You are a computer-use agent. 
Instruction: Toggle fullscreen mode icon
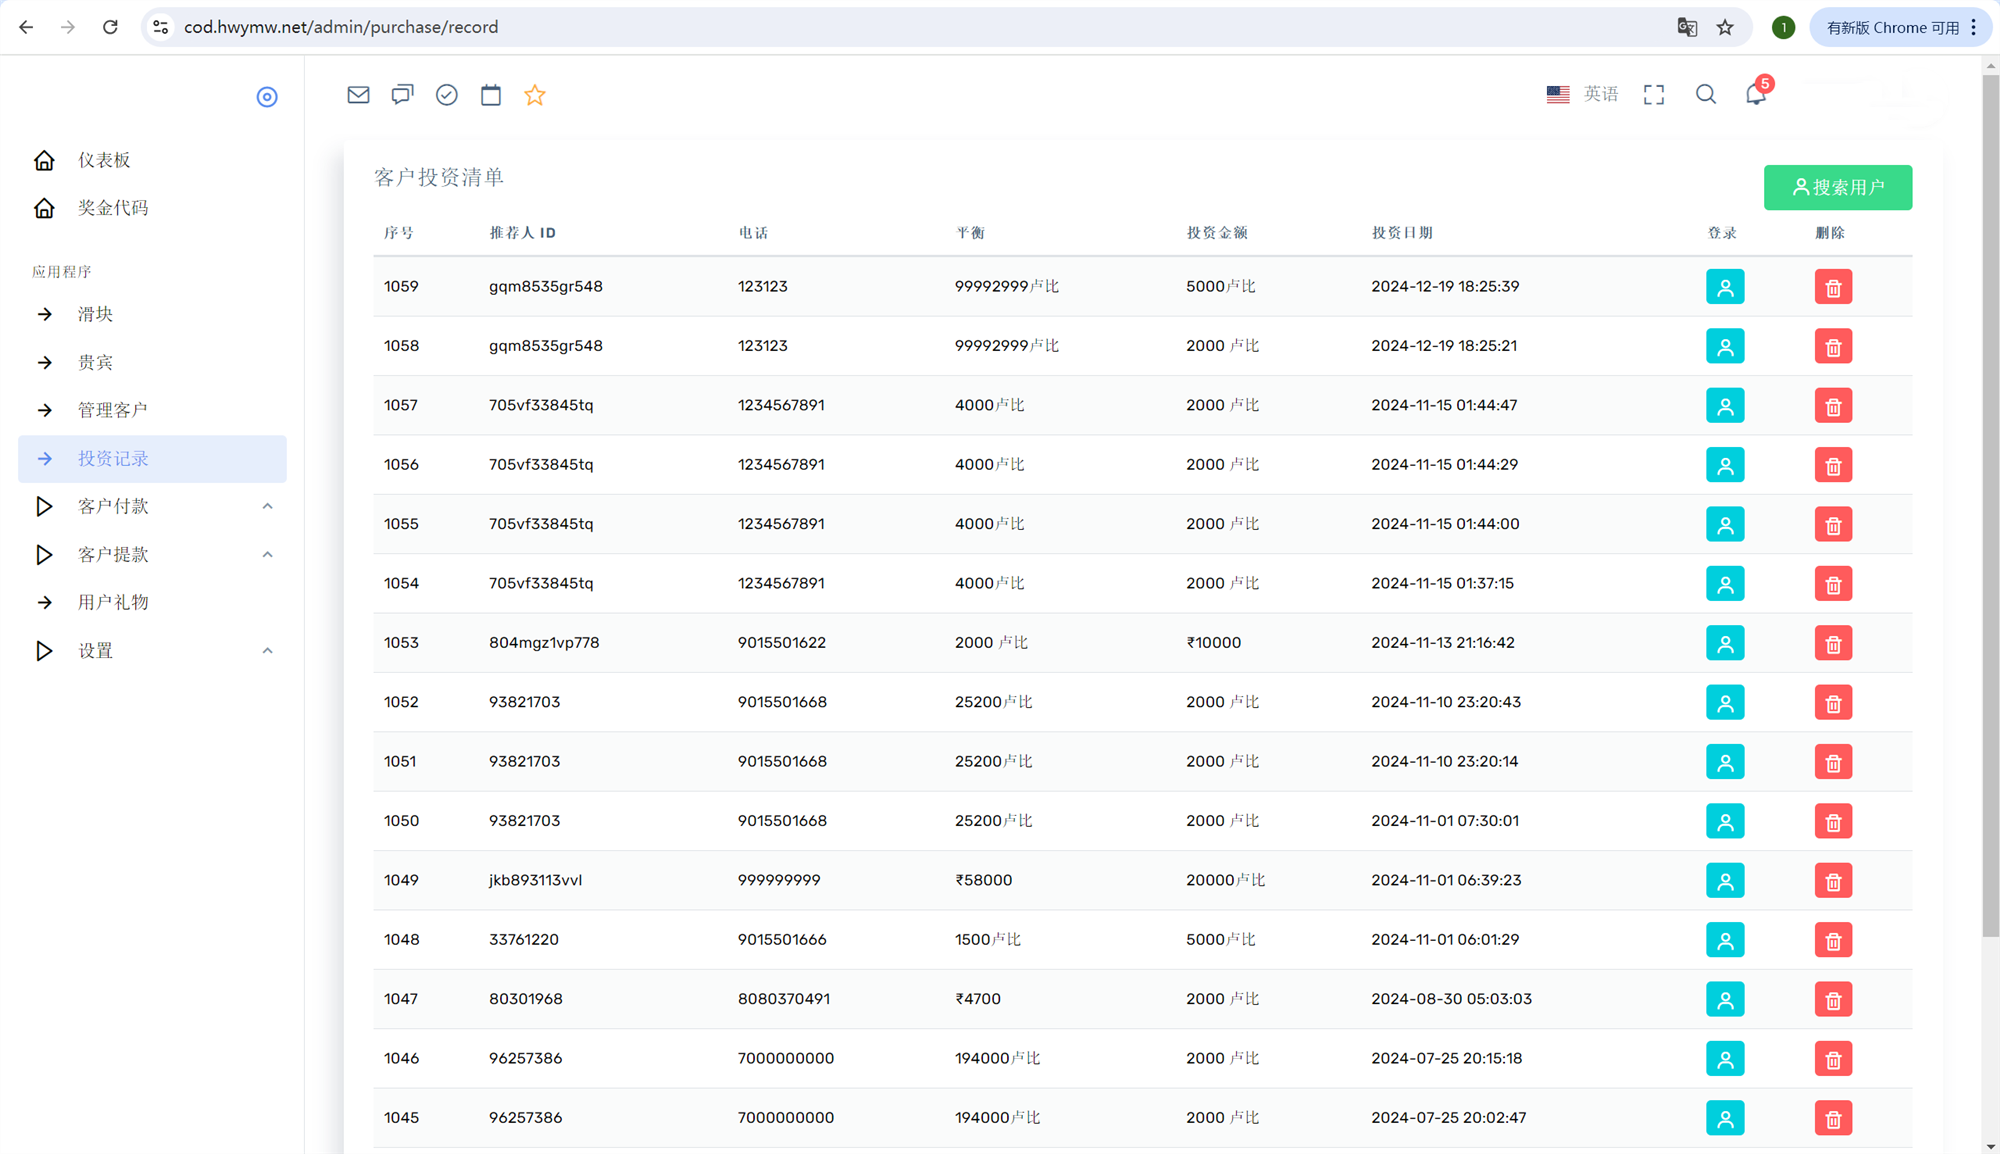tap(1654, 95)
